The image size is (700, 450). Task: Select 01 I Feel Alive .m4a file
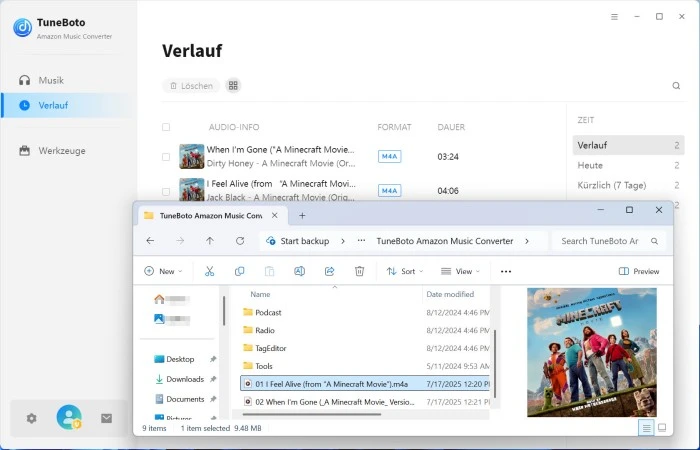[365, 384]
